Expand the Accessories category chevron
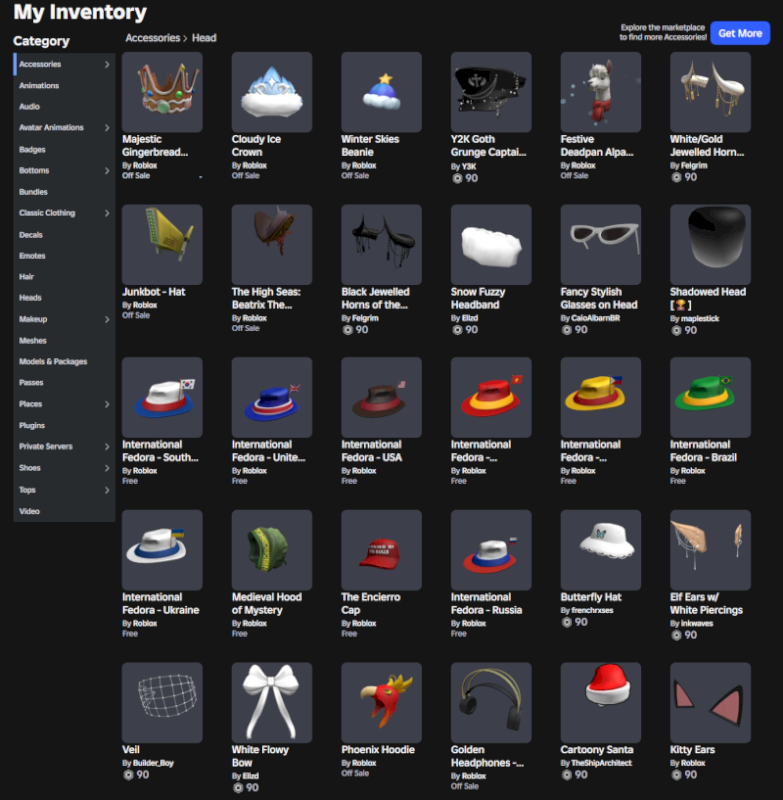The image size is (783, 800). coord(107,64)
